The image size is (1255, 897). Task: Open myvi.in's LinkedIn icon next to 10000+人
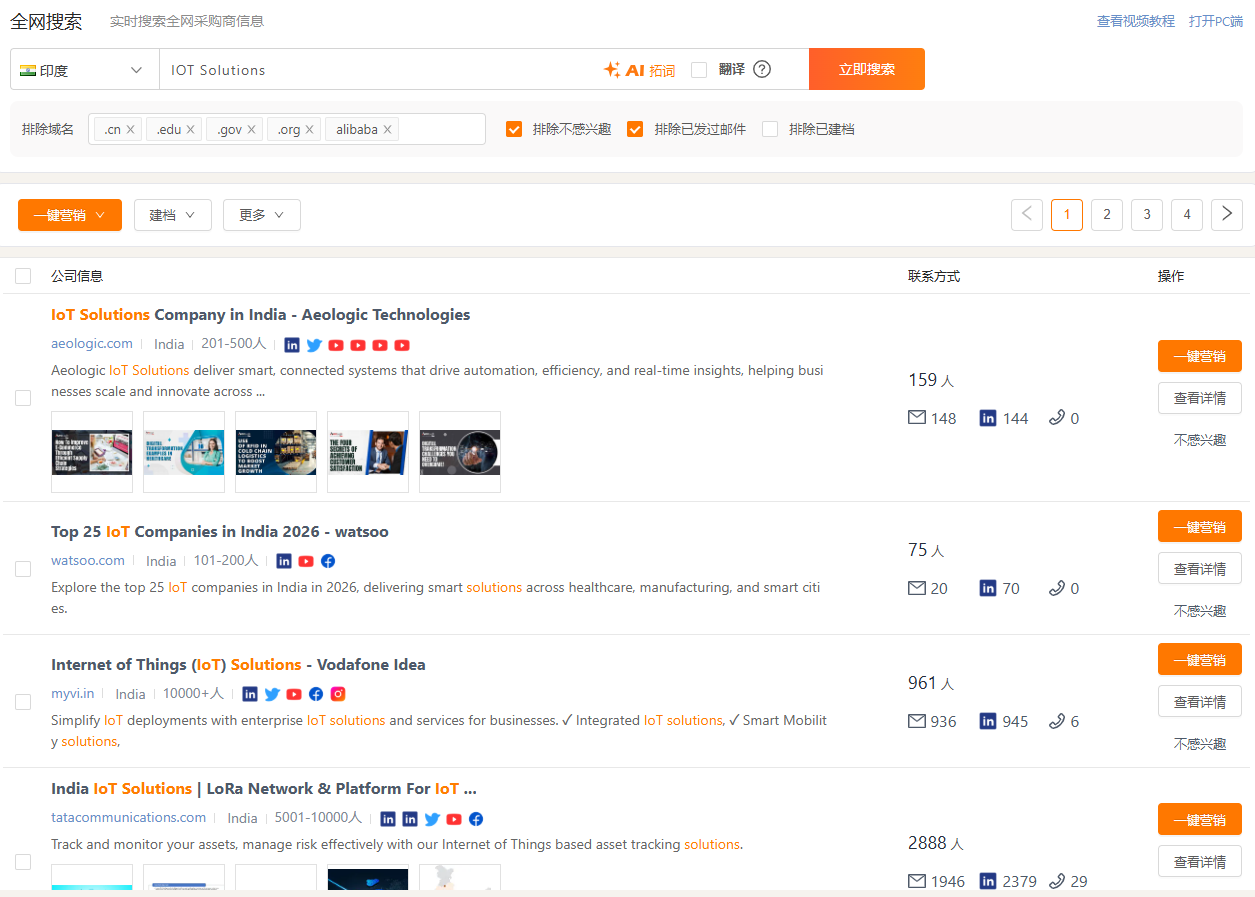(x=250, y=694)
